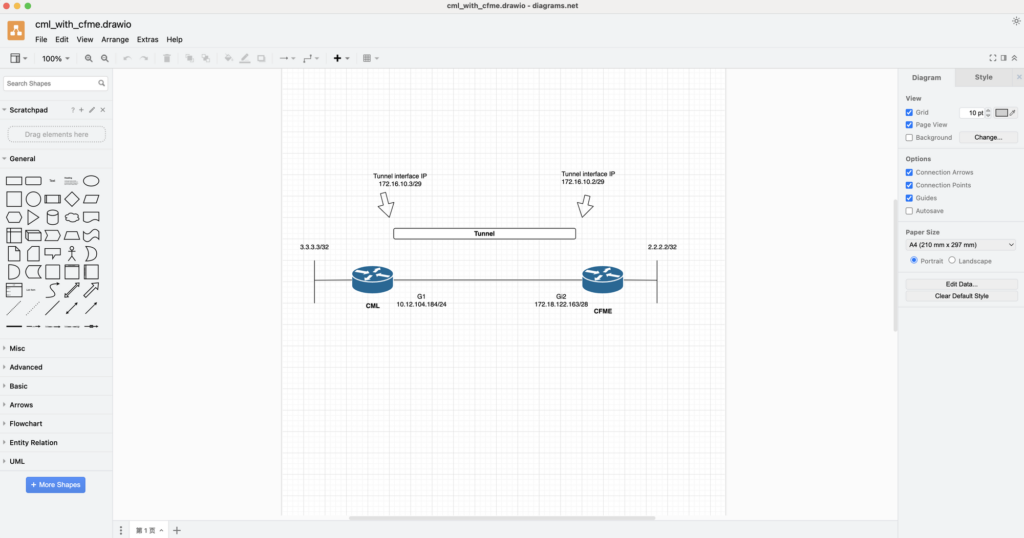Viewport: 1024px width, 538px height.
Task: Toggle the appearance sun icon
Action: [x=1016, y=20]
